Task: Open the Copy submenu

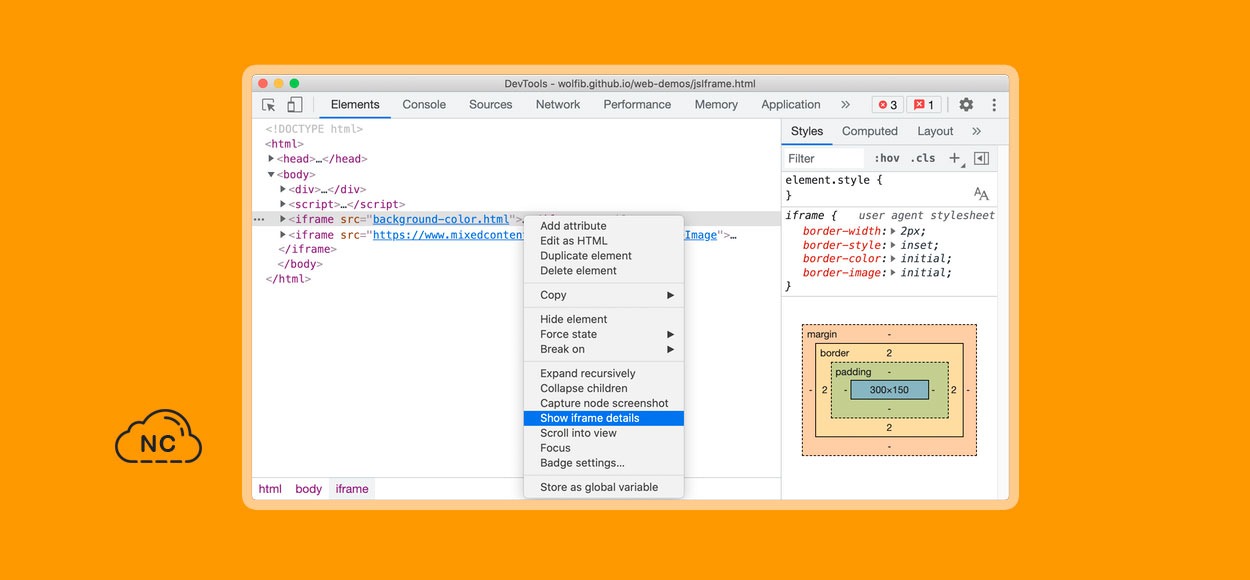Action: point(604,295)
